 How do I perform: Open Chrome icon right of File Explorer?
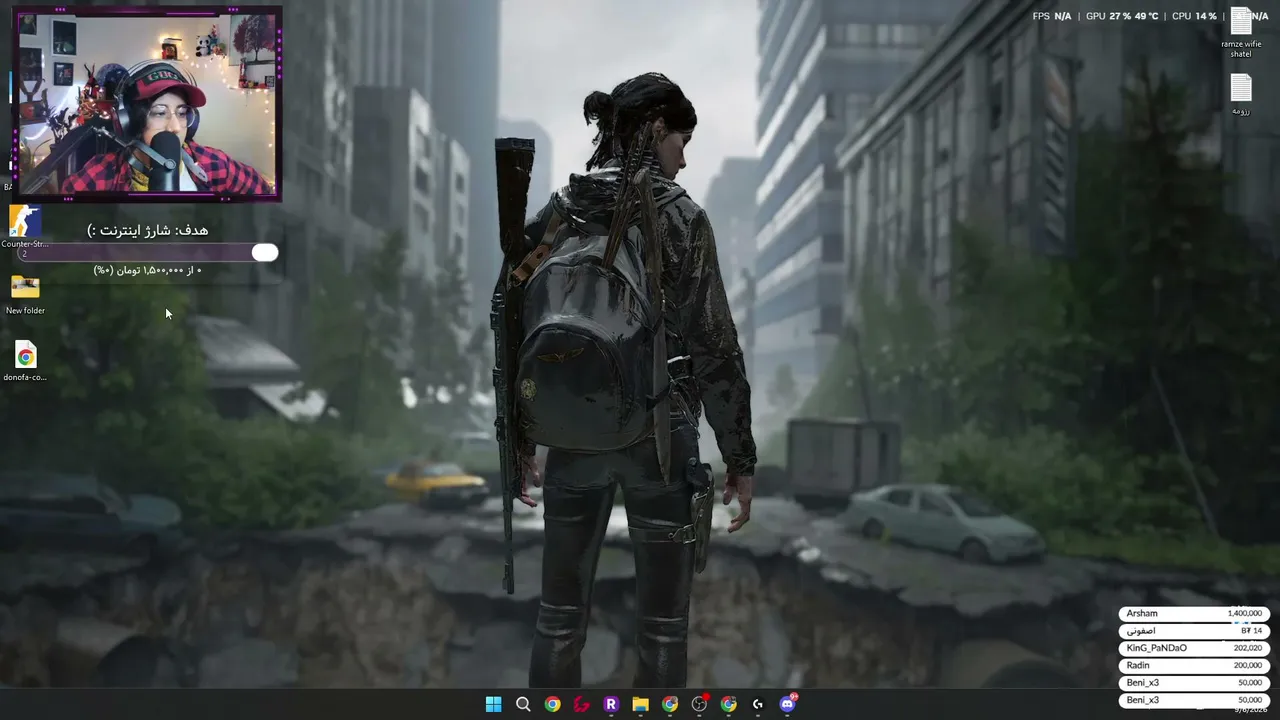[x=670, y=704]
